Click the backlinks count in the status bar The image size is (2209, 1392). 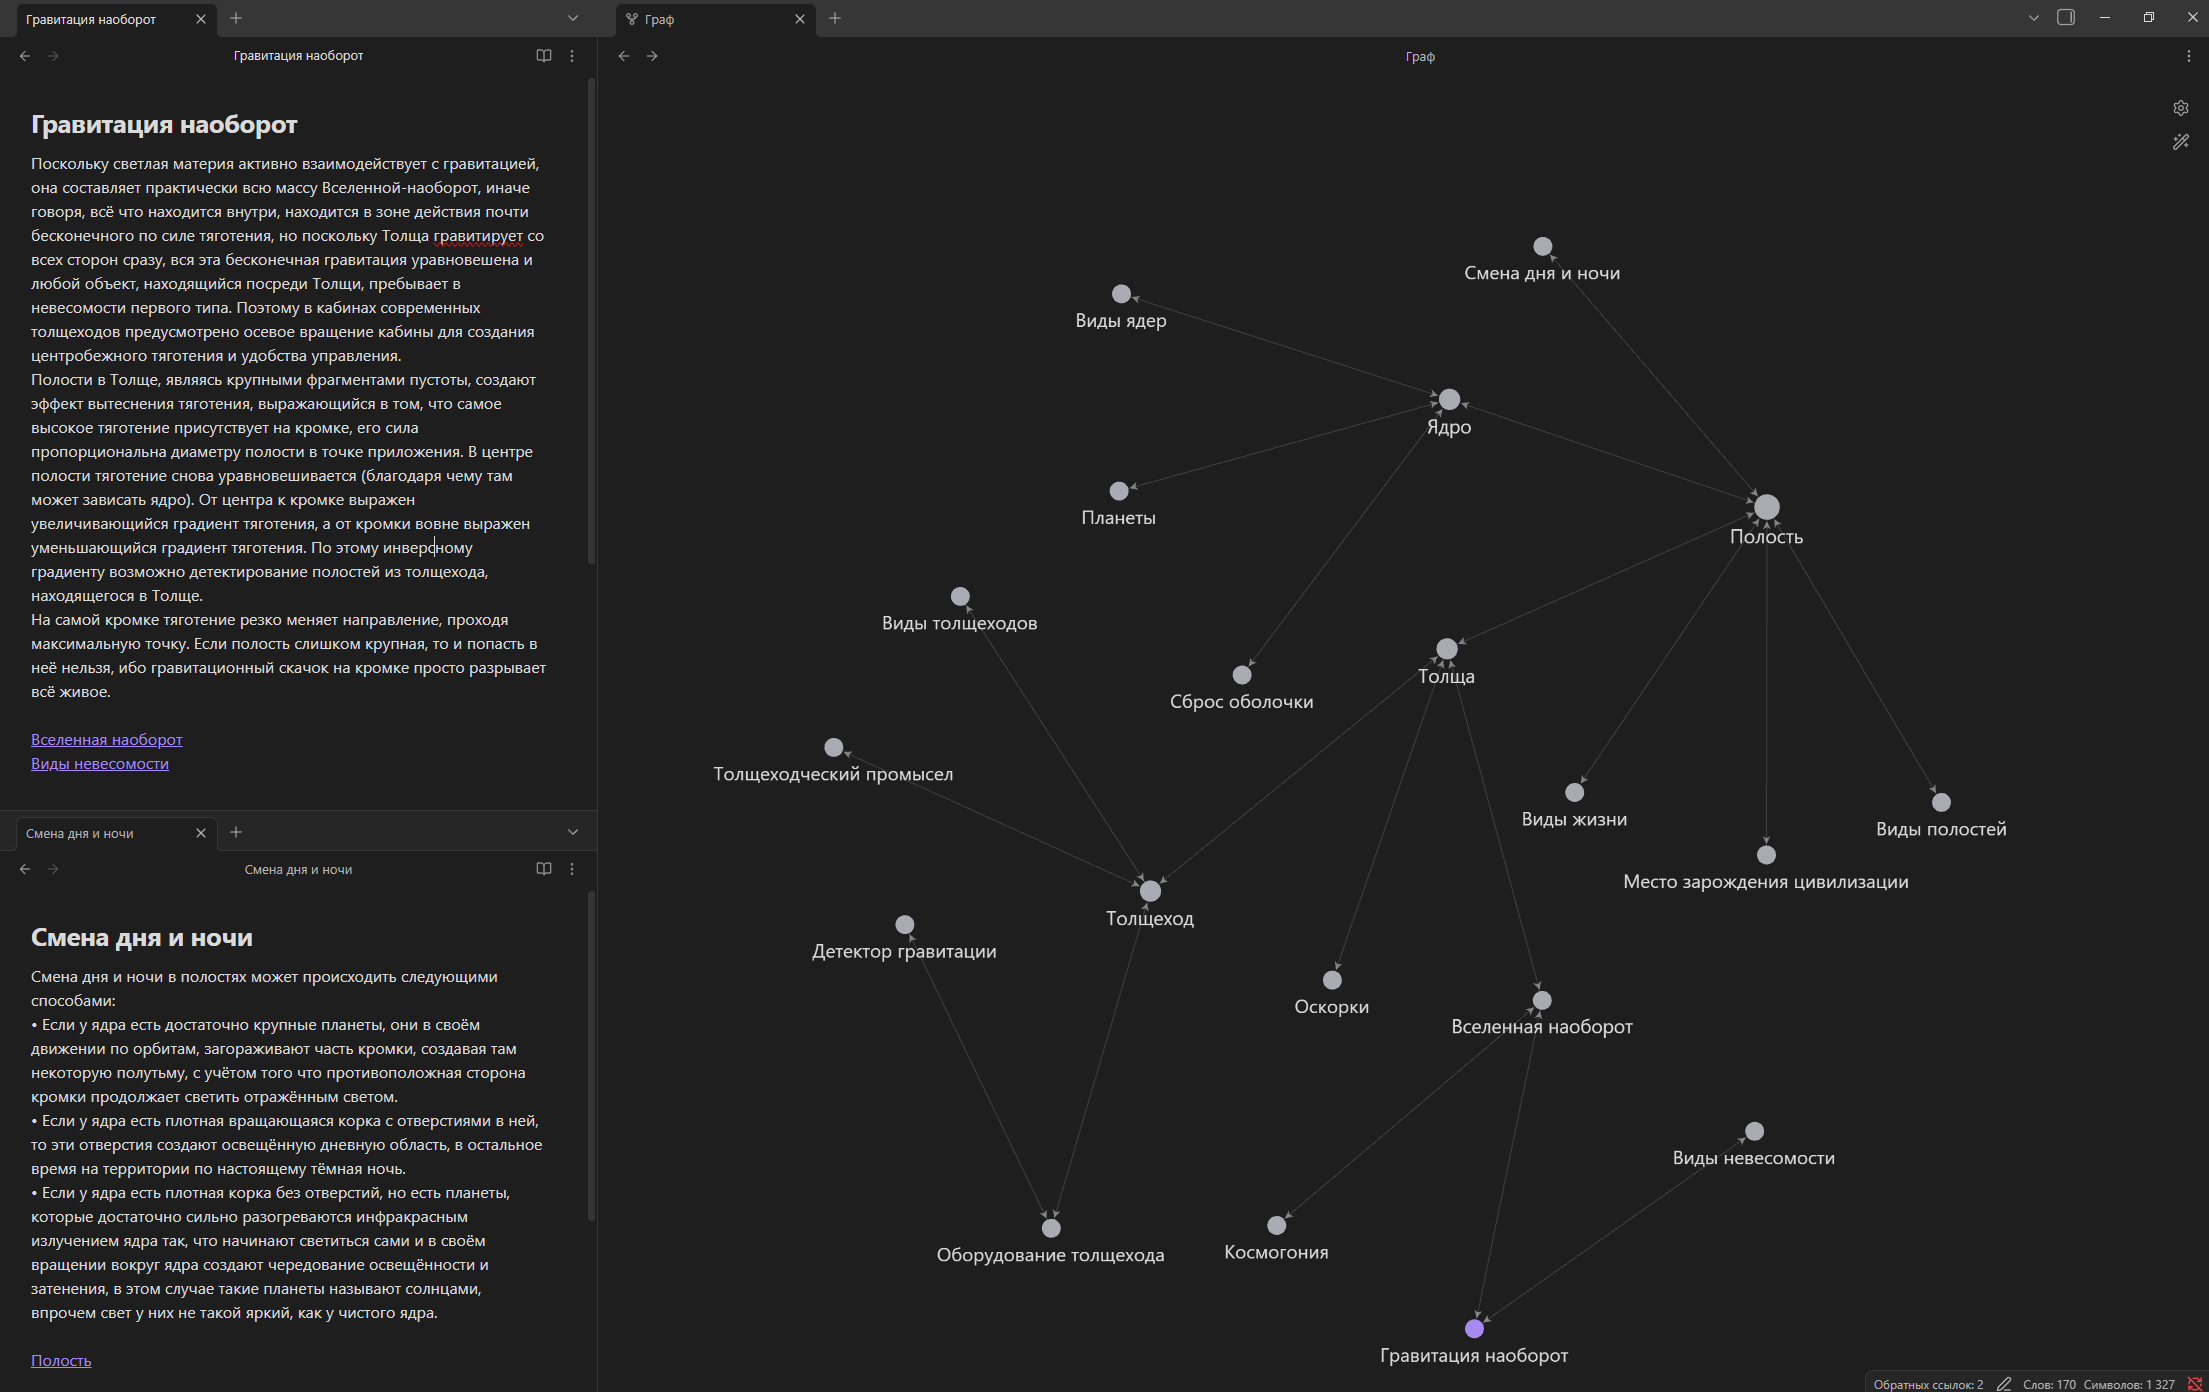tap(1927, 1384)
